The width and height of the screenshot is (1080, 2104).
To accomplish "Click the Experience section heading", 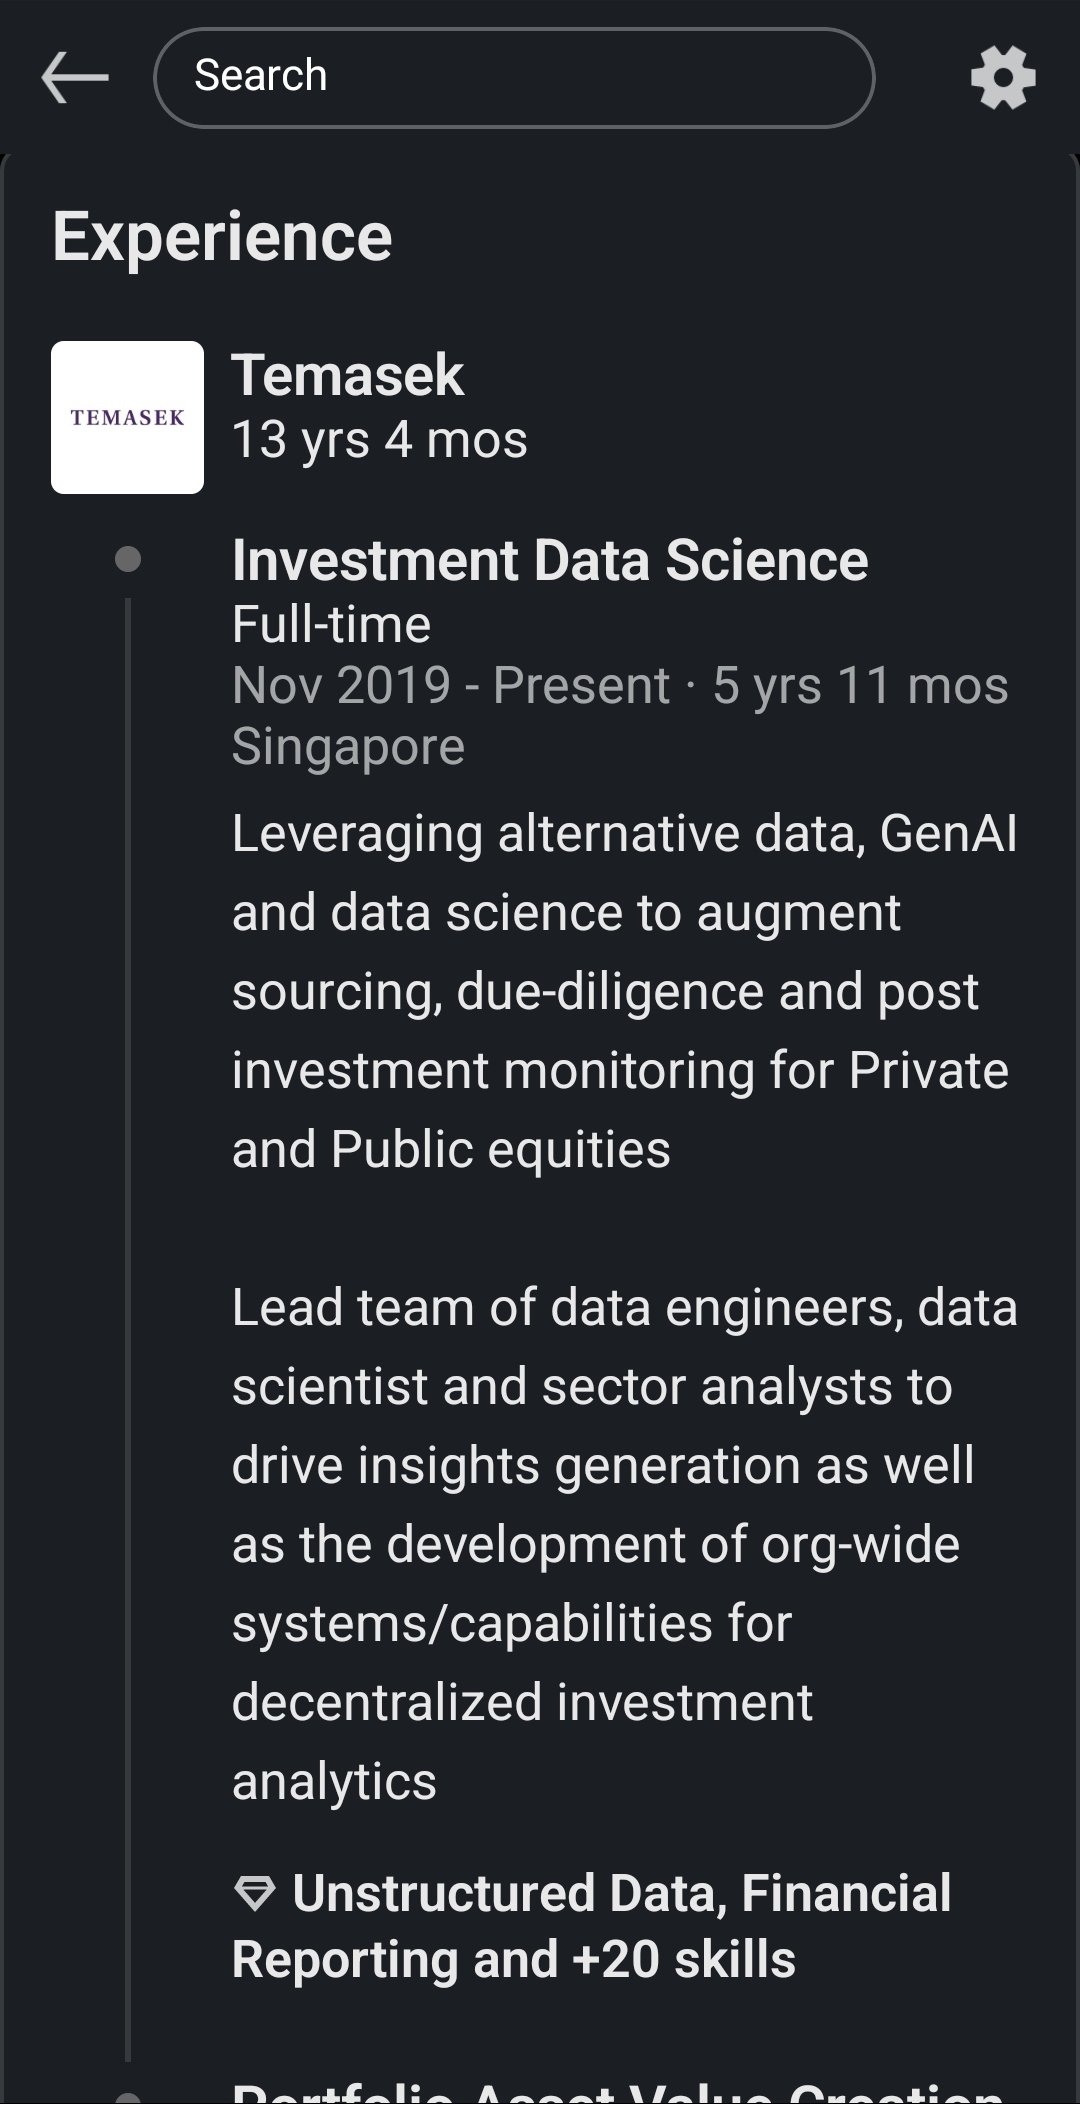I will tap(222, 237).
